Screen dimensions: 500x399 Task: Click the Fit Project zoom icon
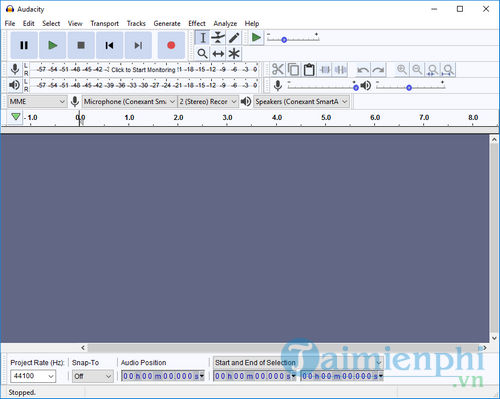tap(448, 69)
